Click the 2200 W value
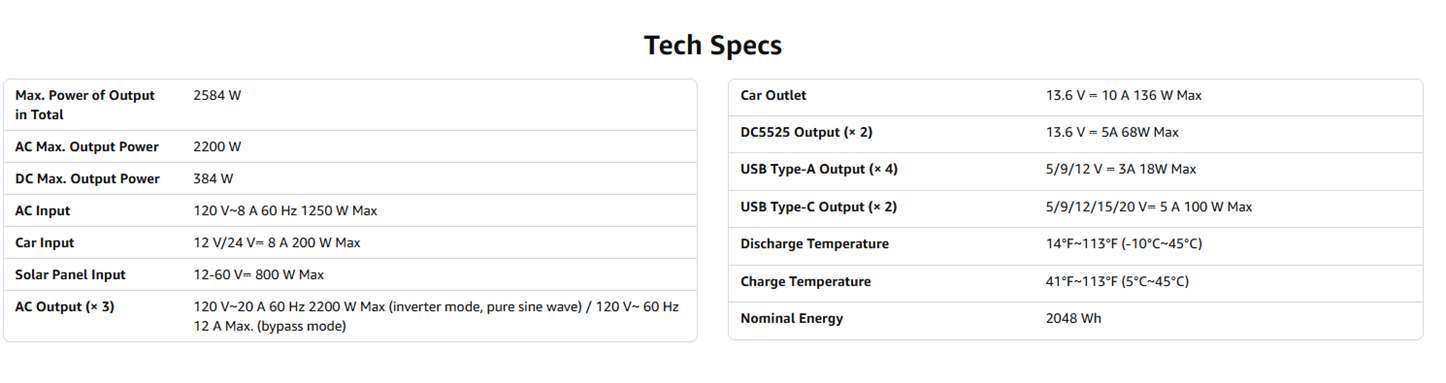Screen dimensions: 1446x383 point(217,147)
